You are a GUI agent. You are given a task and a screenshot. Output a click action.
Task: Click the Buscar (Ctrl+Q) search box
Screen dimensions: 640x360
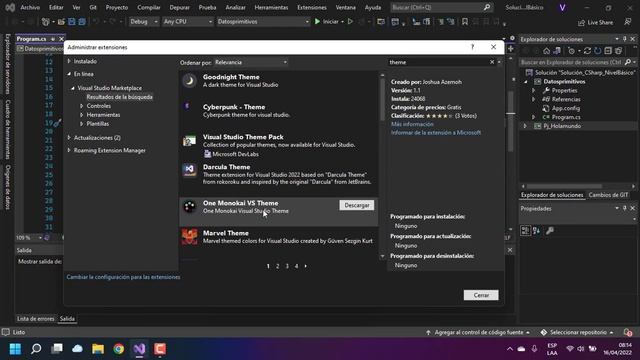tap(441, 7)
